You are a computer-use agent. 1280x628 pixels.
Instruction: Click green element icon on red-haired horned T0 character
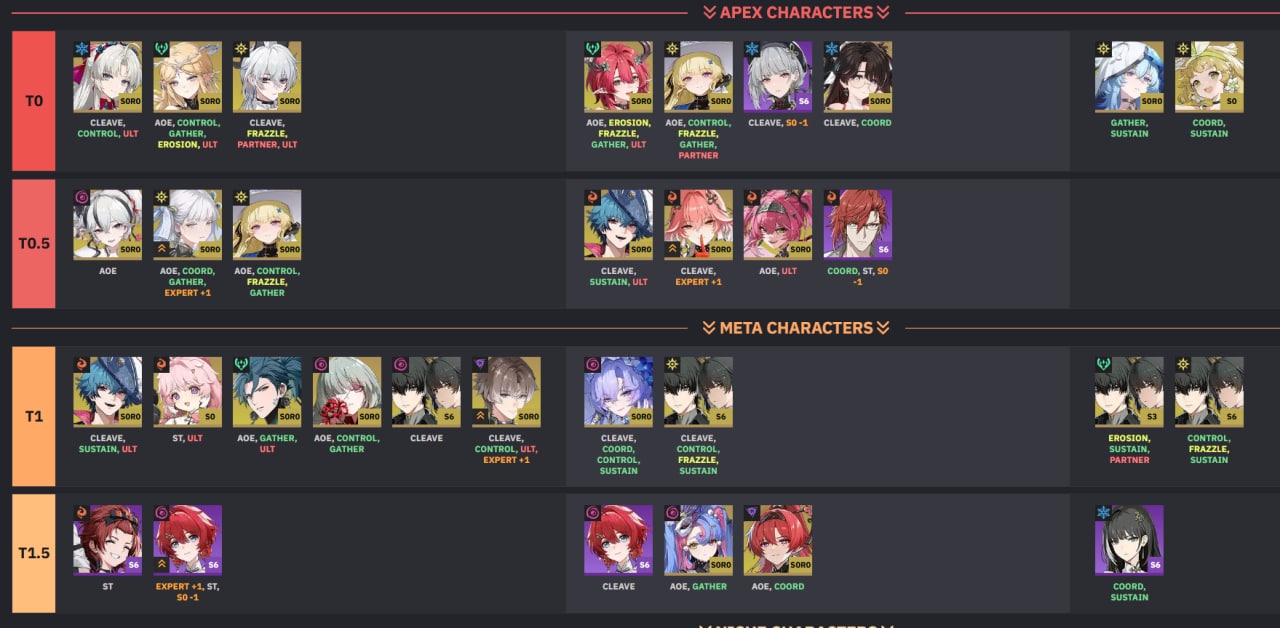pos(593,49)
